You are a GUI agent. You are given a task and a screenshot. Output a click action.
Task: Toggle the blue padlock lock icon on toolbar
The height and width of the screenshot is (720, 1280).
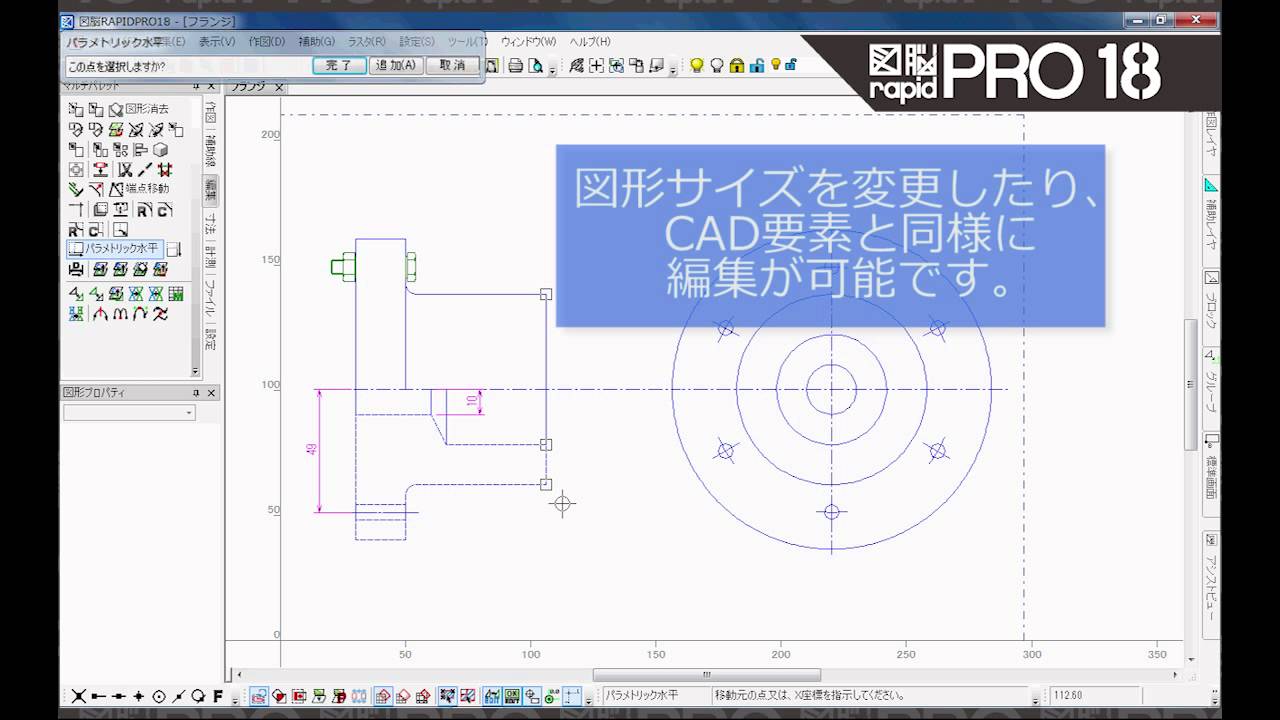(758, 65)
